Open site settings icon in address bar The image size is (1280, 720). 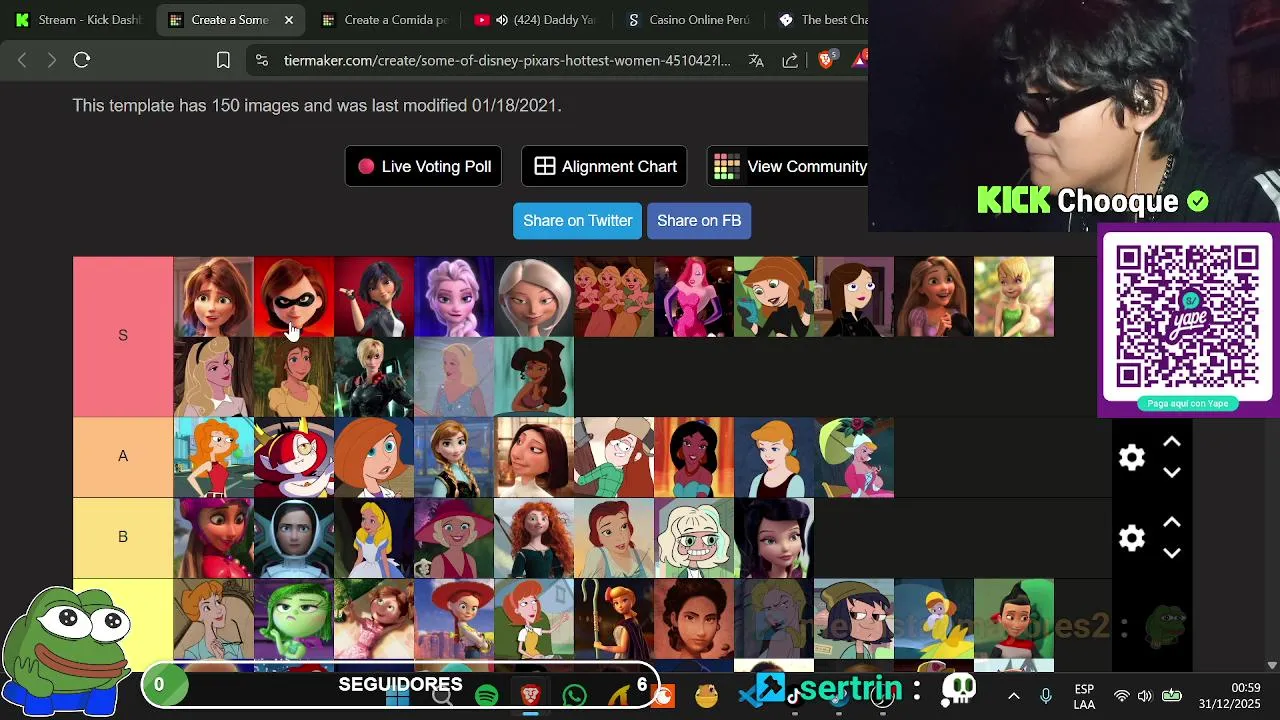pyautogui.click(x=262, y=60)
